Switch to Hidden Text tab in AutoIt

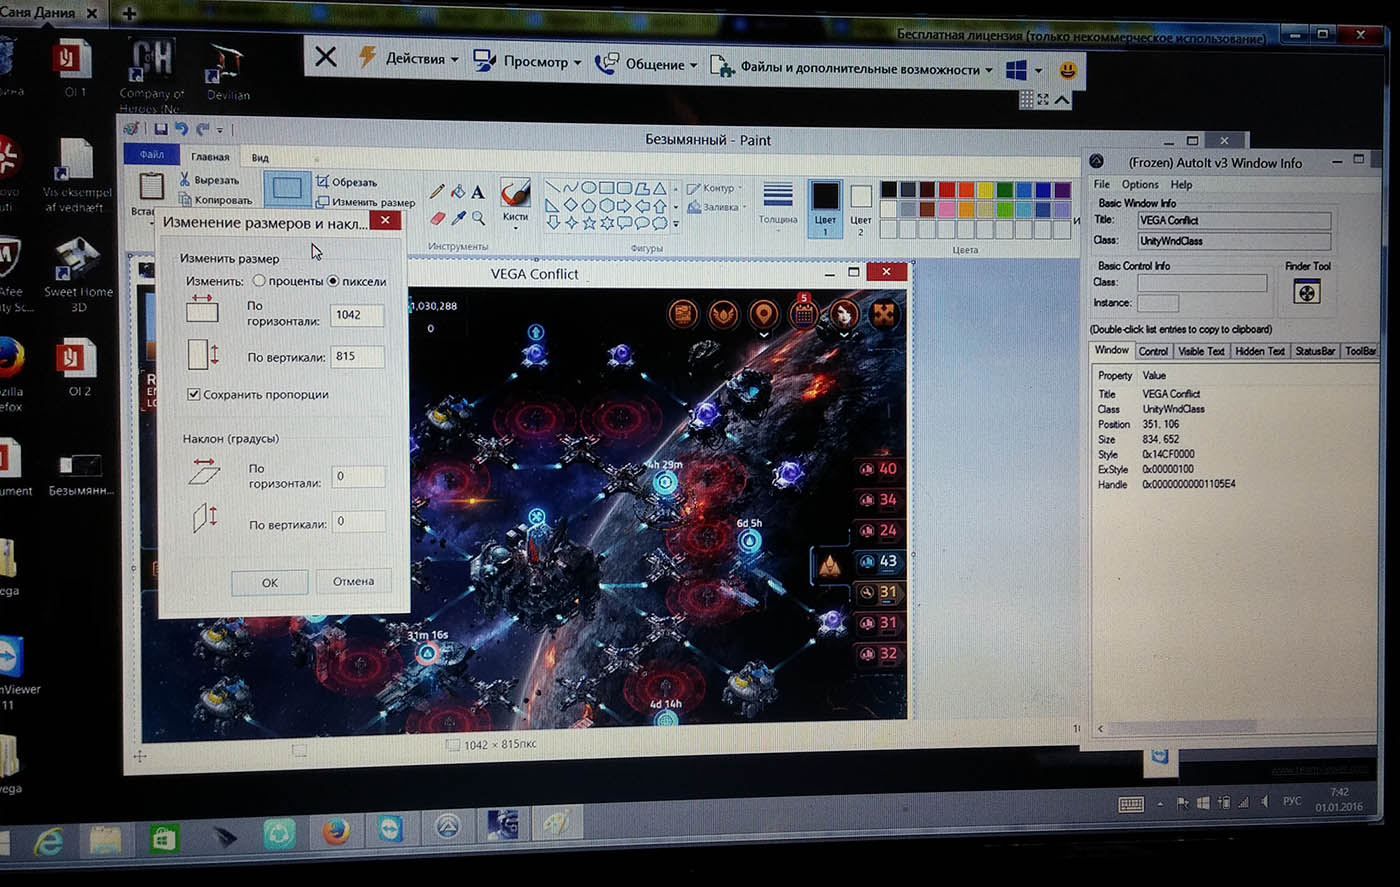click(x=1259, y=351)
